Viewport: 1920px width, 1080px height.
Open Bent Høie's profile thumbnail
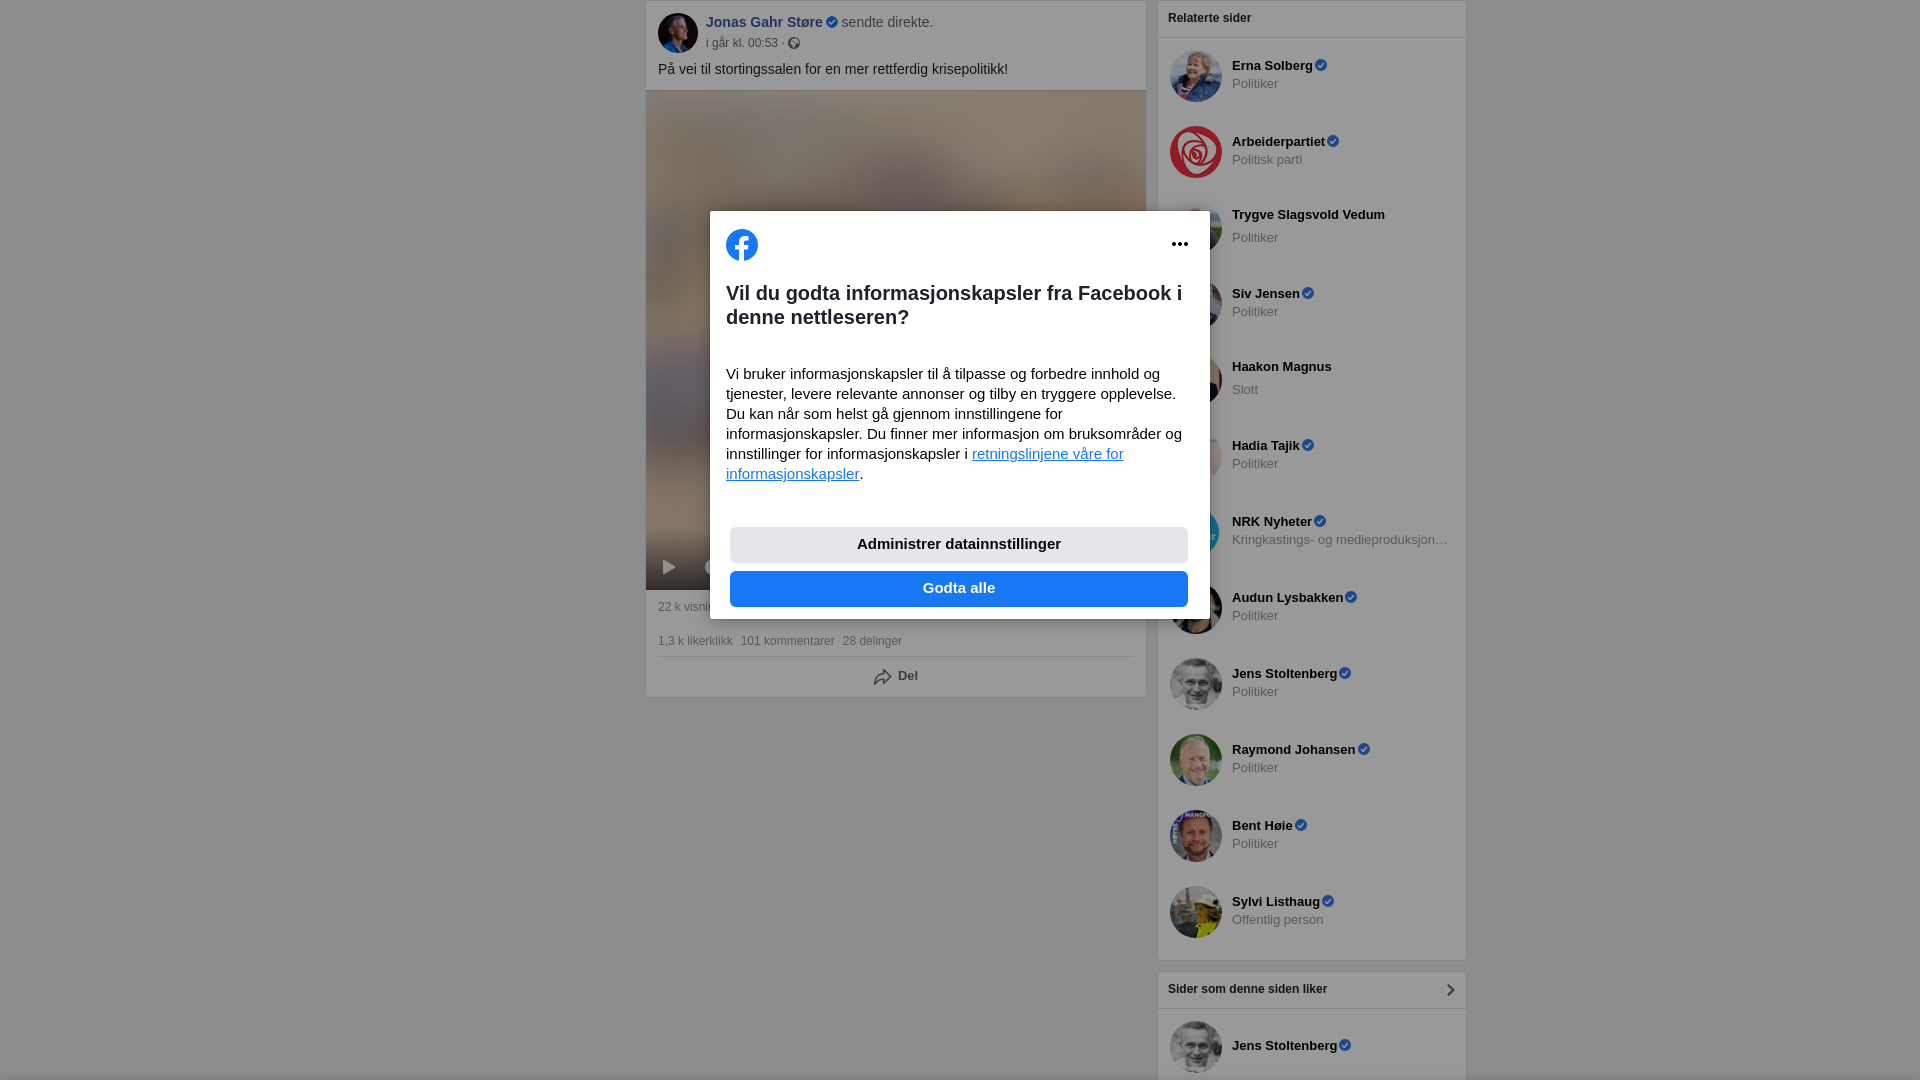tap(1196, 836)
